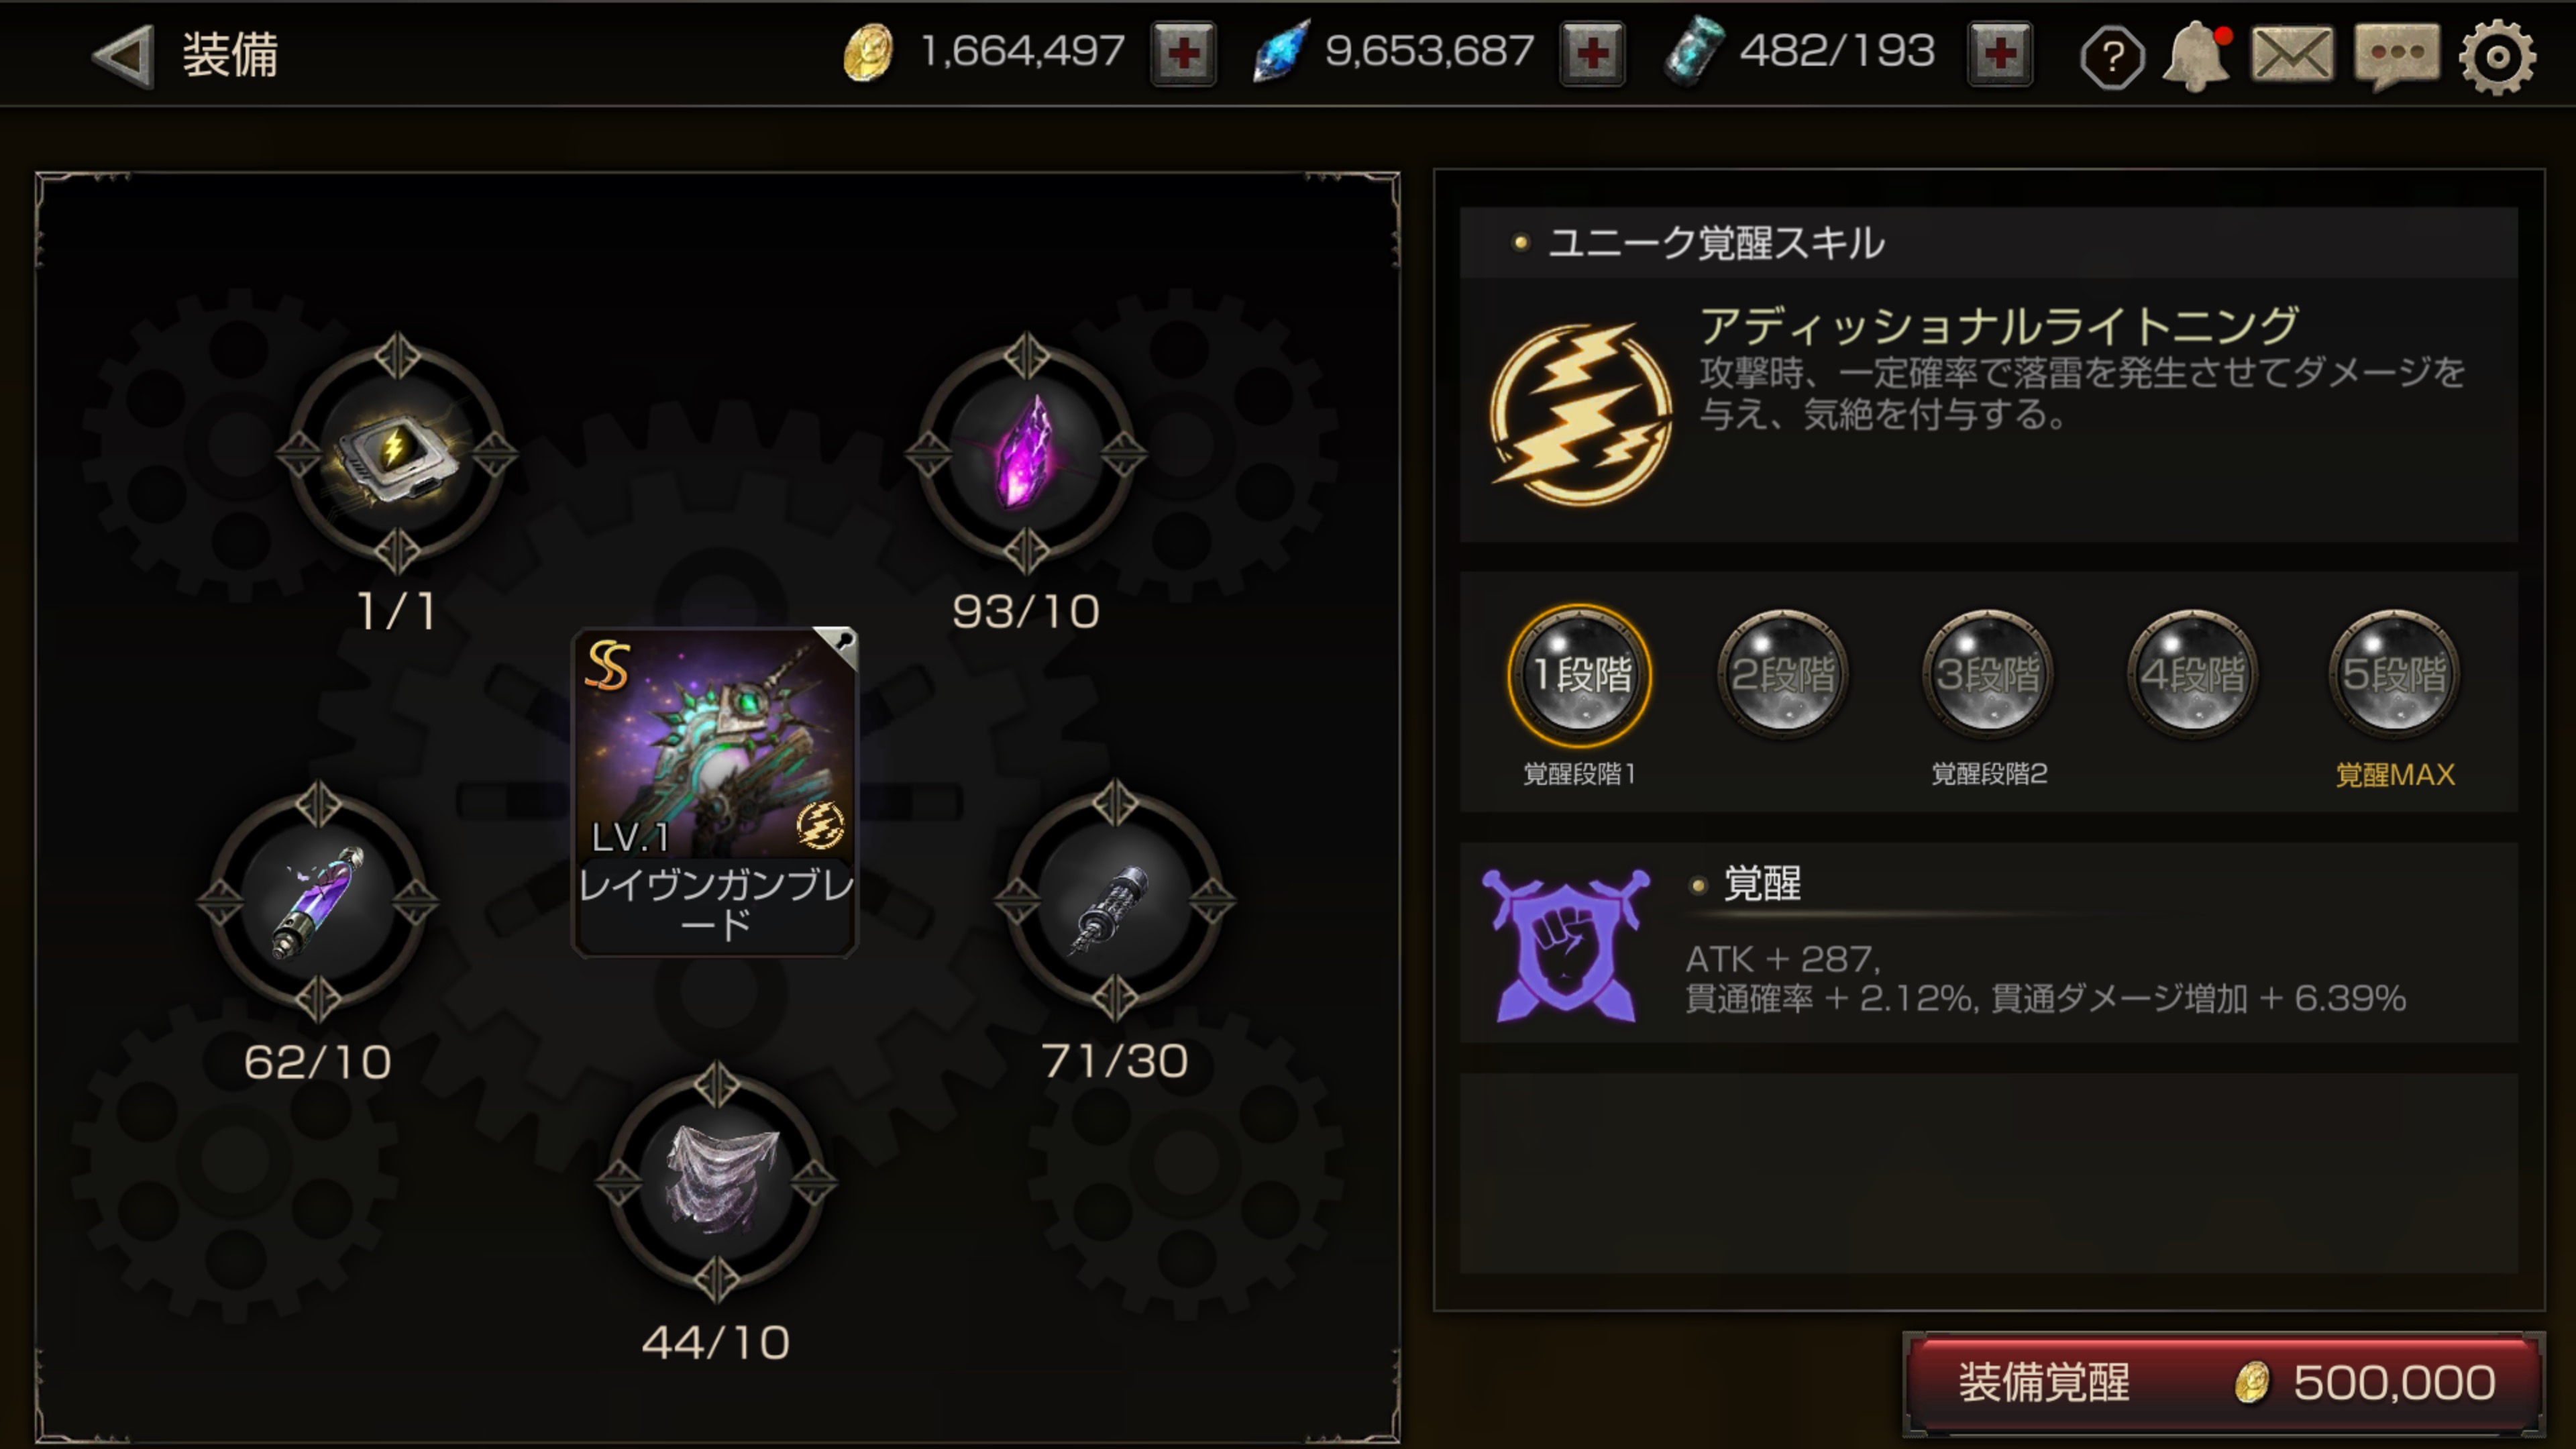This screenshot has height=1449, width=2576.
Task: Open the notification bell icon
Action: coord(2197,57)
